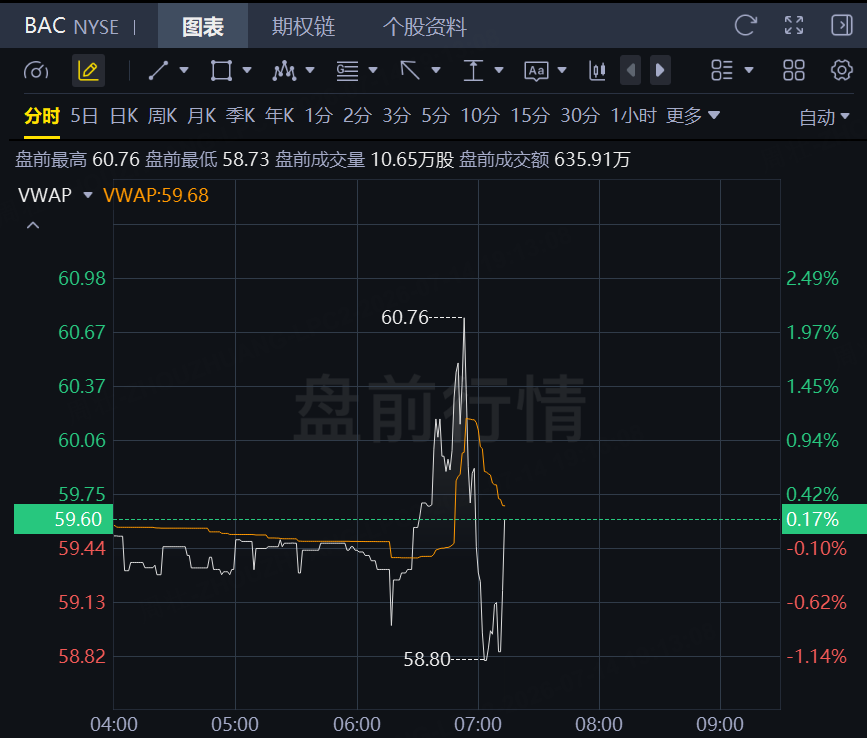867x738 pixels.
Task: Open chart settings gear icon
Action: tap(842, 70)
